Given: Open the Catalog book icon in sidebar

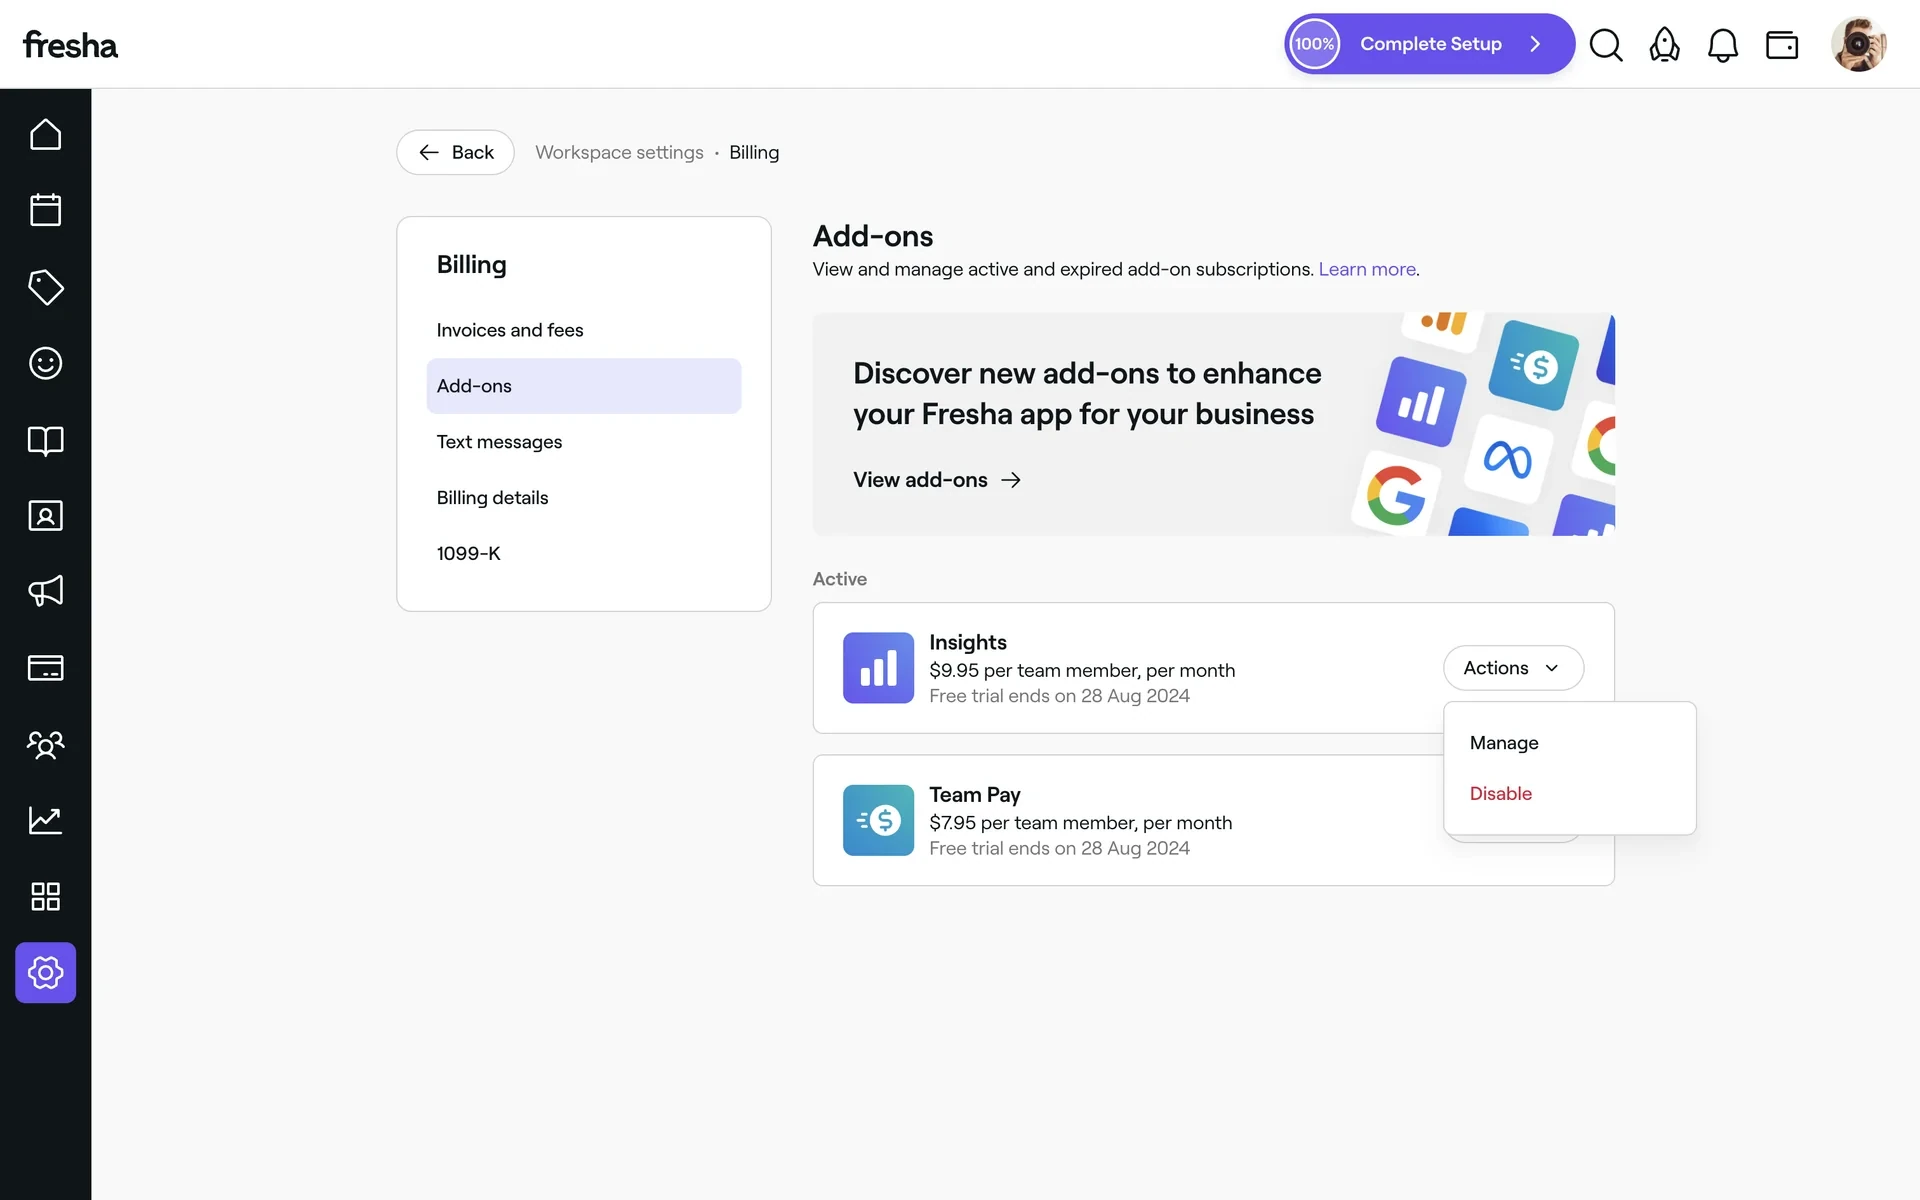Looking at the screenshot, I should [45, 440].
